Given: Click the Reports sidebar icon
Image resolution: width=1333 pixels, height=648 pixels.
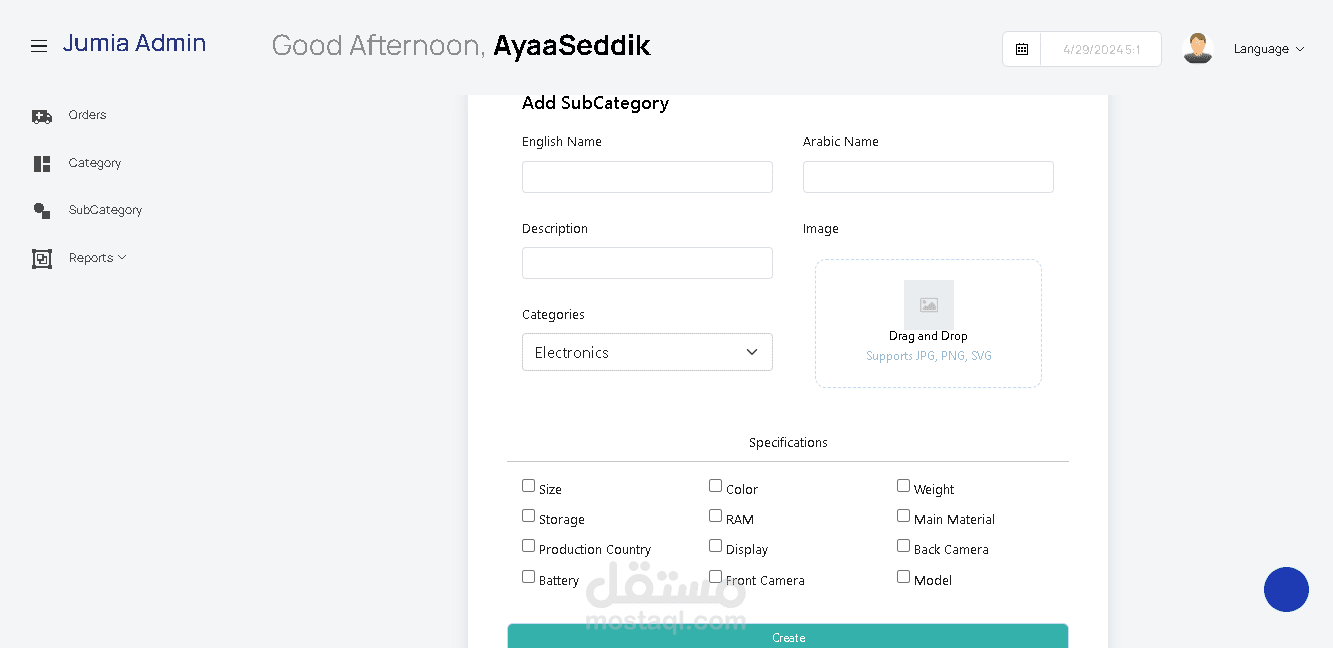Looking at the screenshot, I should pos(42,259).
